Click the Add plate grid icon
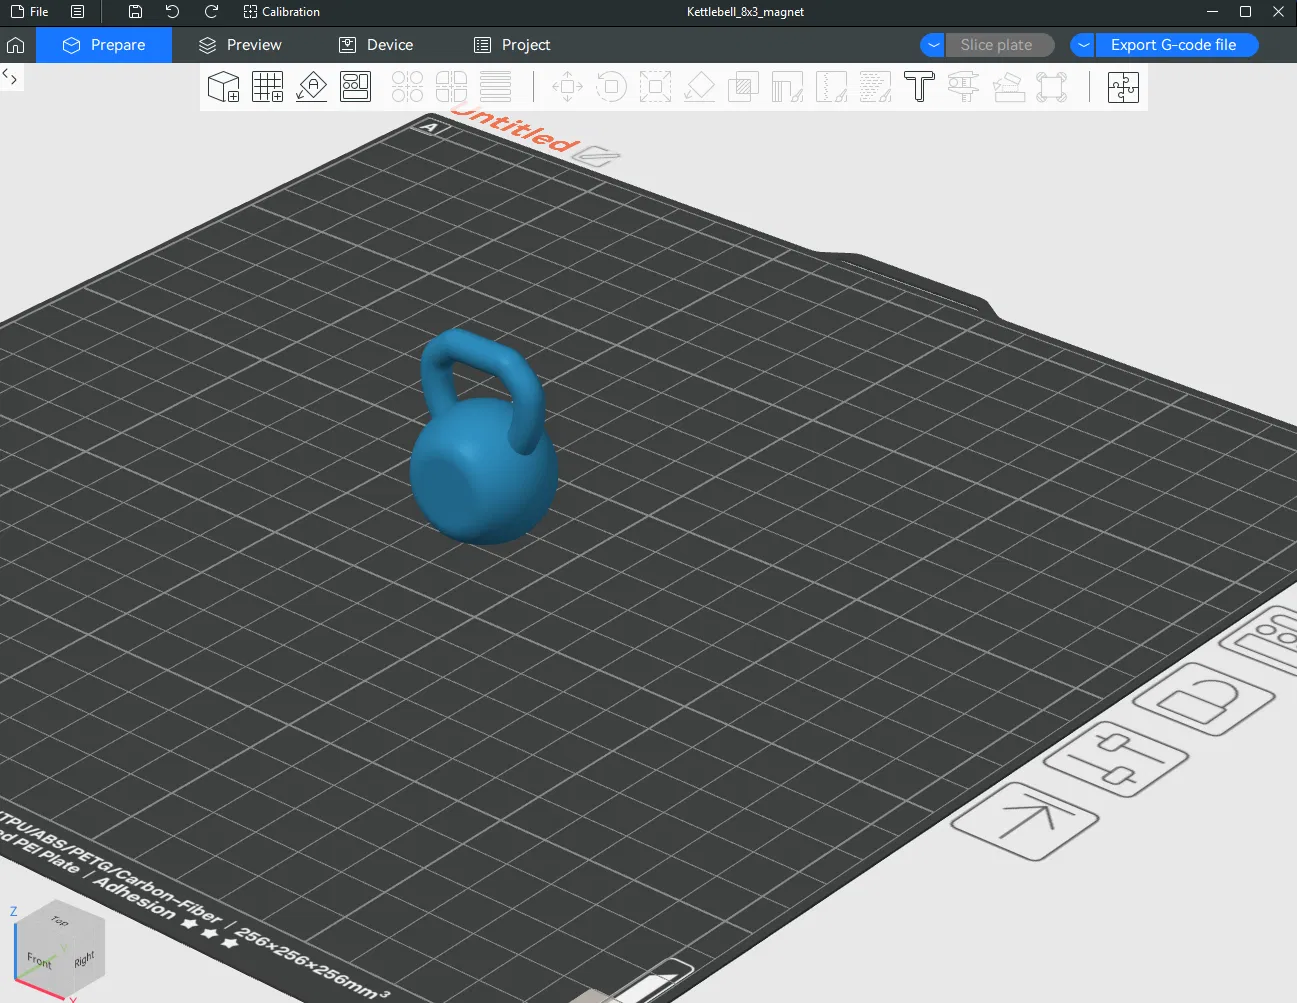The image size is (1297, 1003). (x=268, y=87)
